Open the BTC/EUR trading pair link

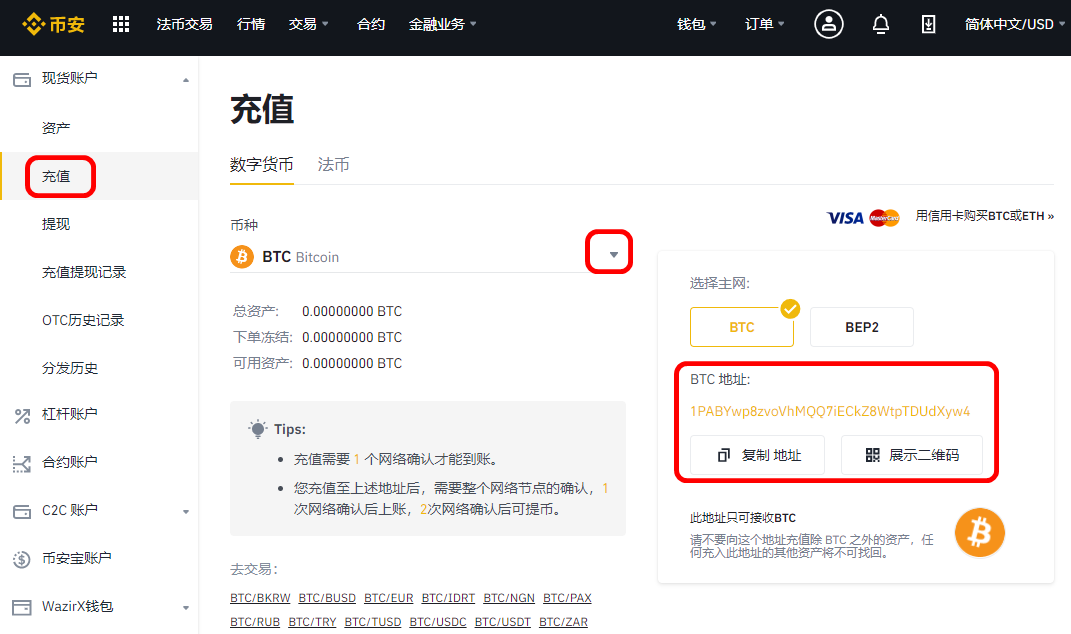tap(389, 598)
